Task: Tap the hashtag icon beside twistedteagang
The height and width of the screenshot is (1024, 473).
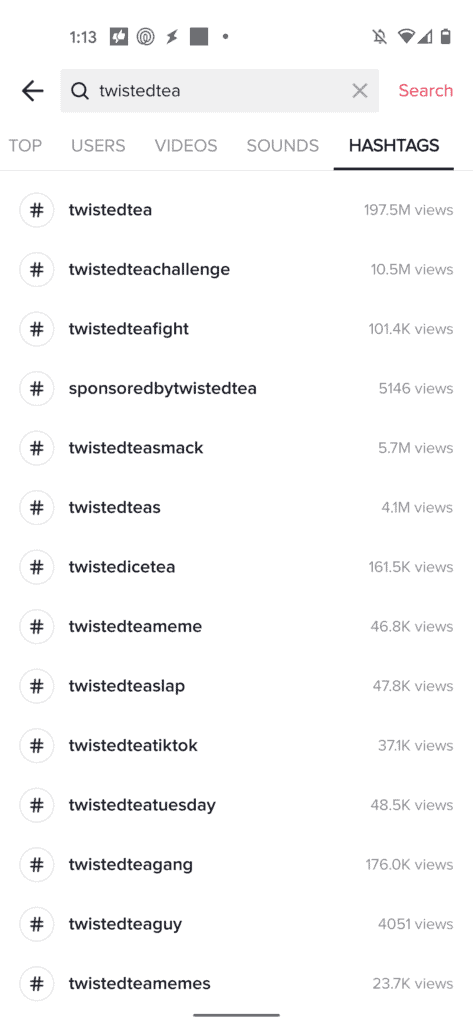Action: click(x=37, y=865)
